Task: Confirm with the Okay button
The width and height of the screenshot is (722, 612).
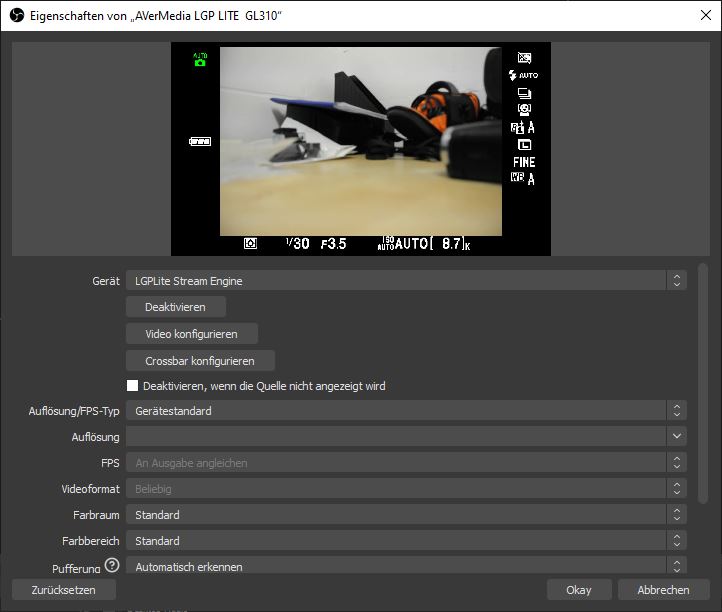Action: [x=578, y=590]
